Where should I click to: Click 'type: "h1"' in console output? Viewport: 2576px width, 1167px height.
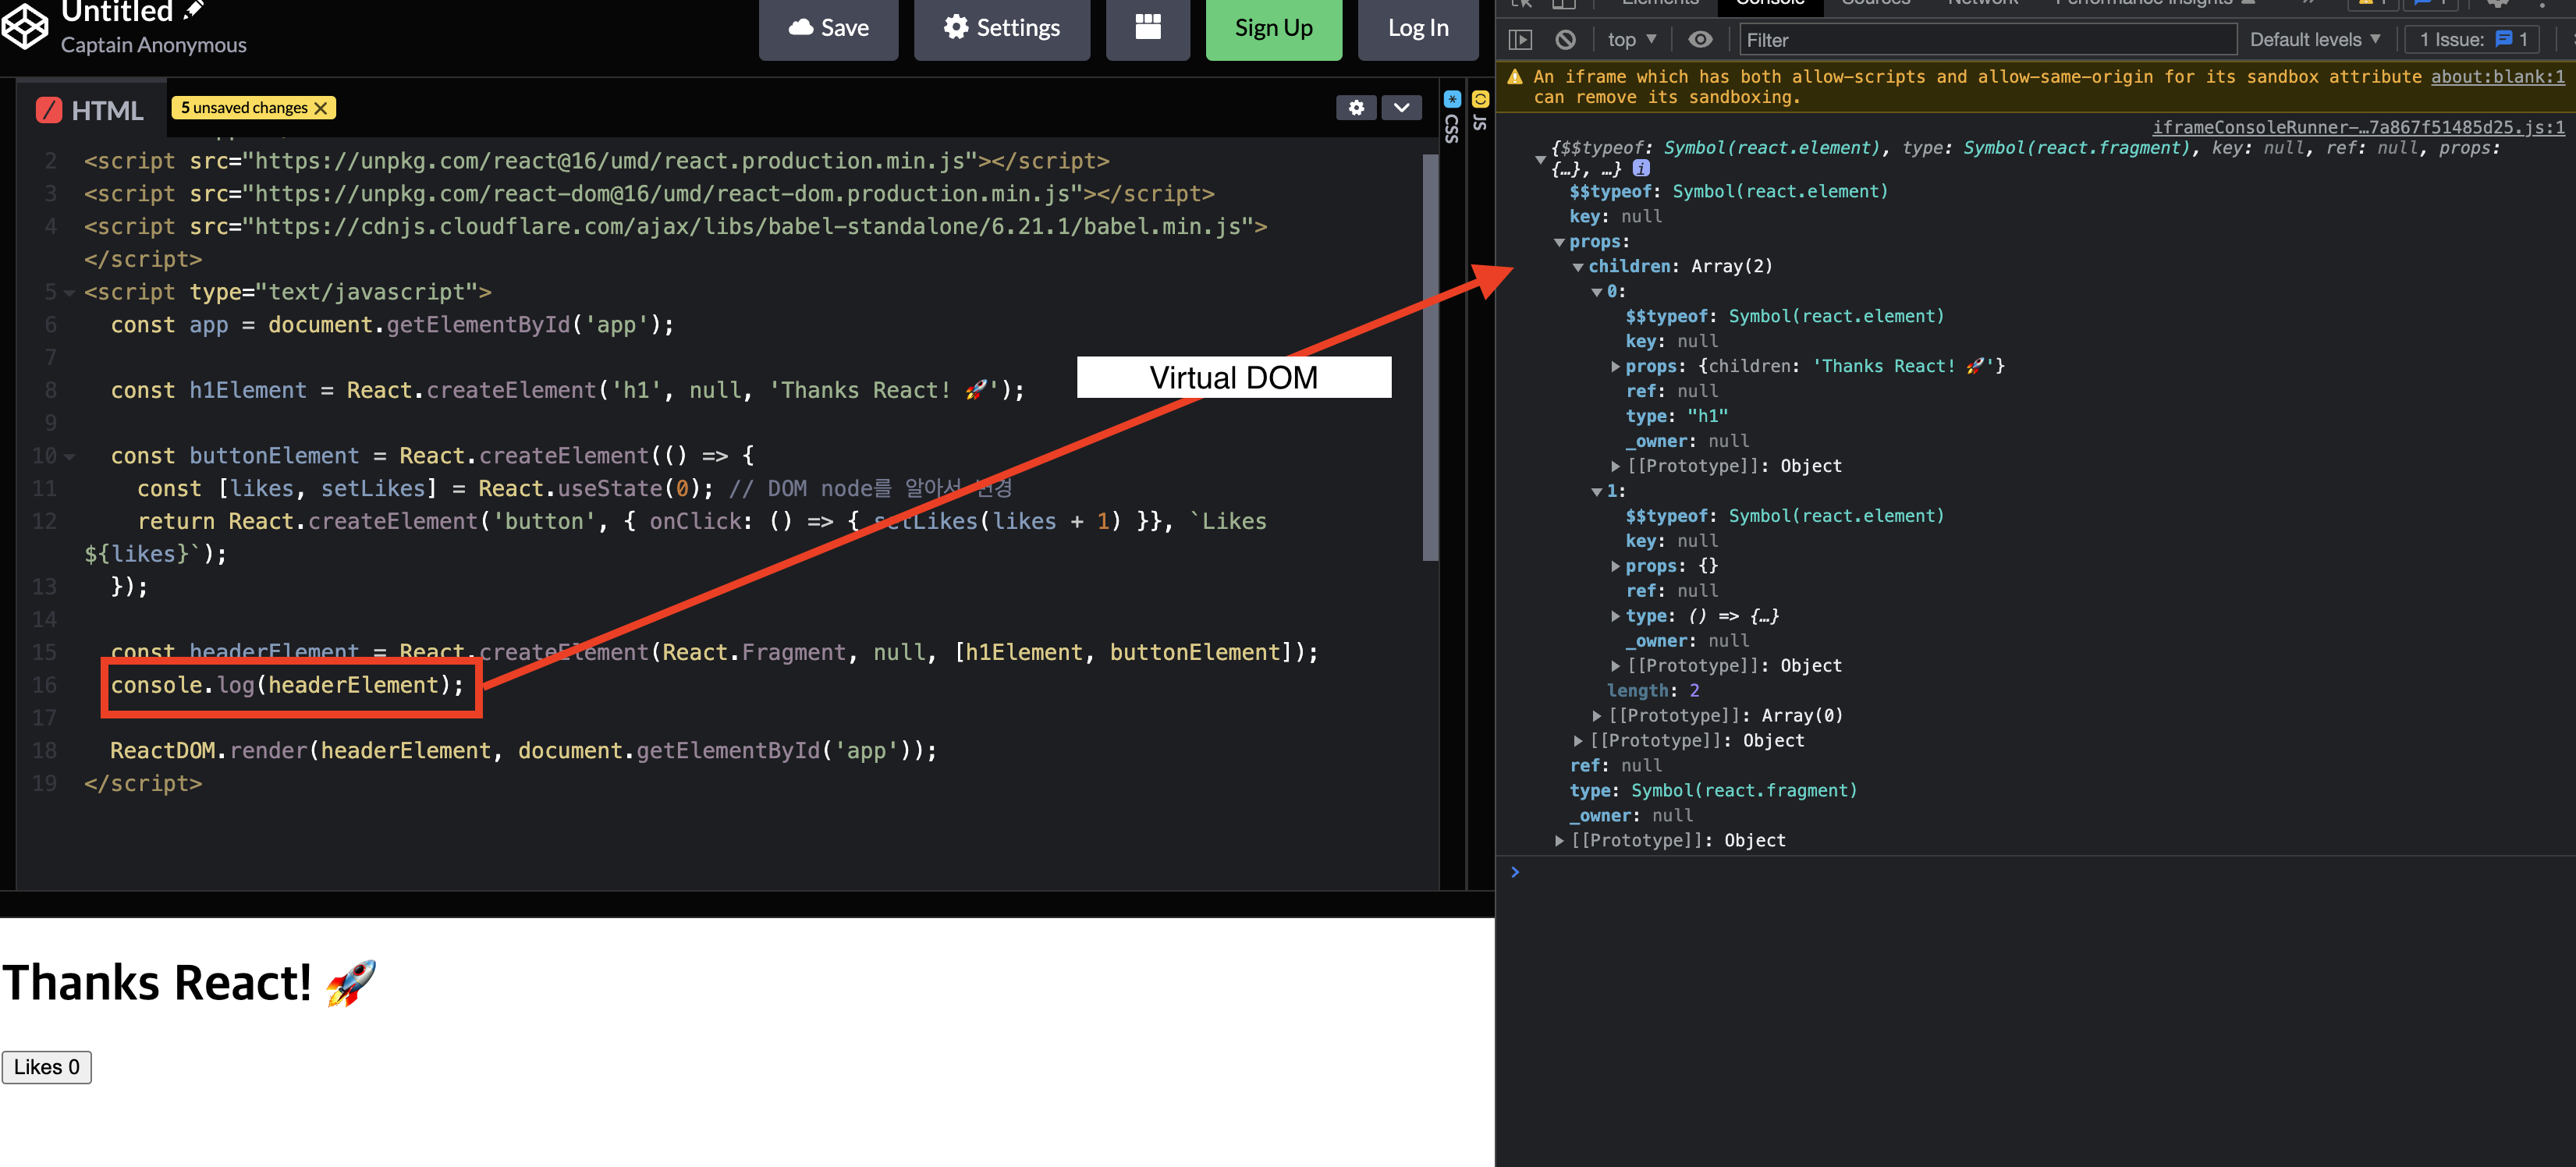tap(1676, 416)
